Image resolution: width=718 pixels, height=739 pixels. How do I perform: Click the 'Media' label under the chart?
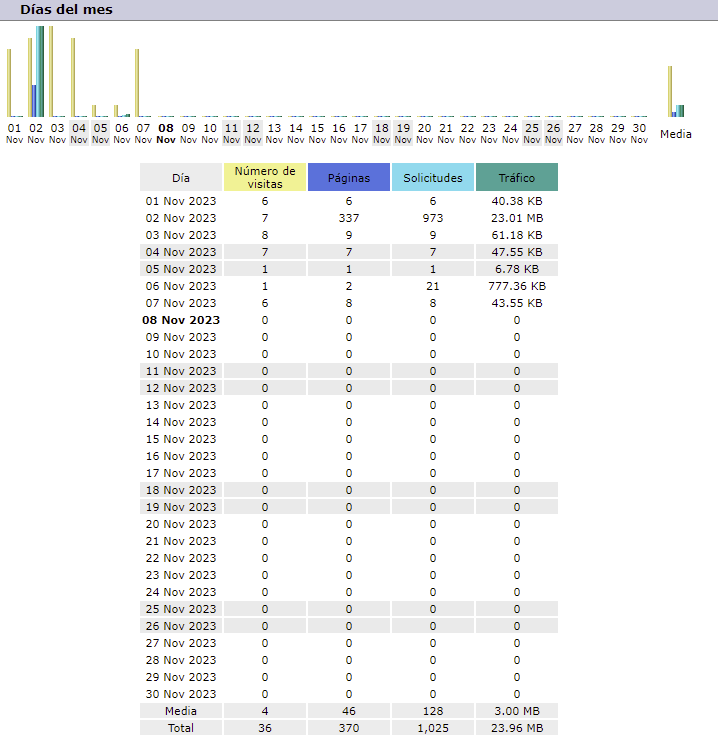coord(676,134)
